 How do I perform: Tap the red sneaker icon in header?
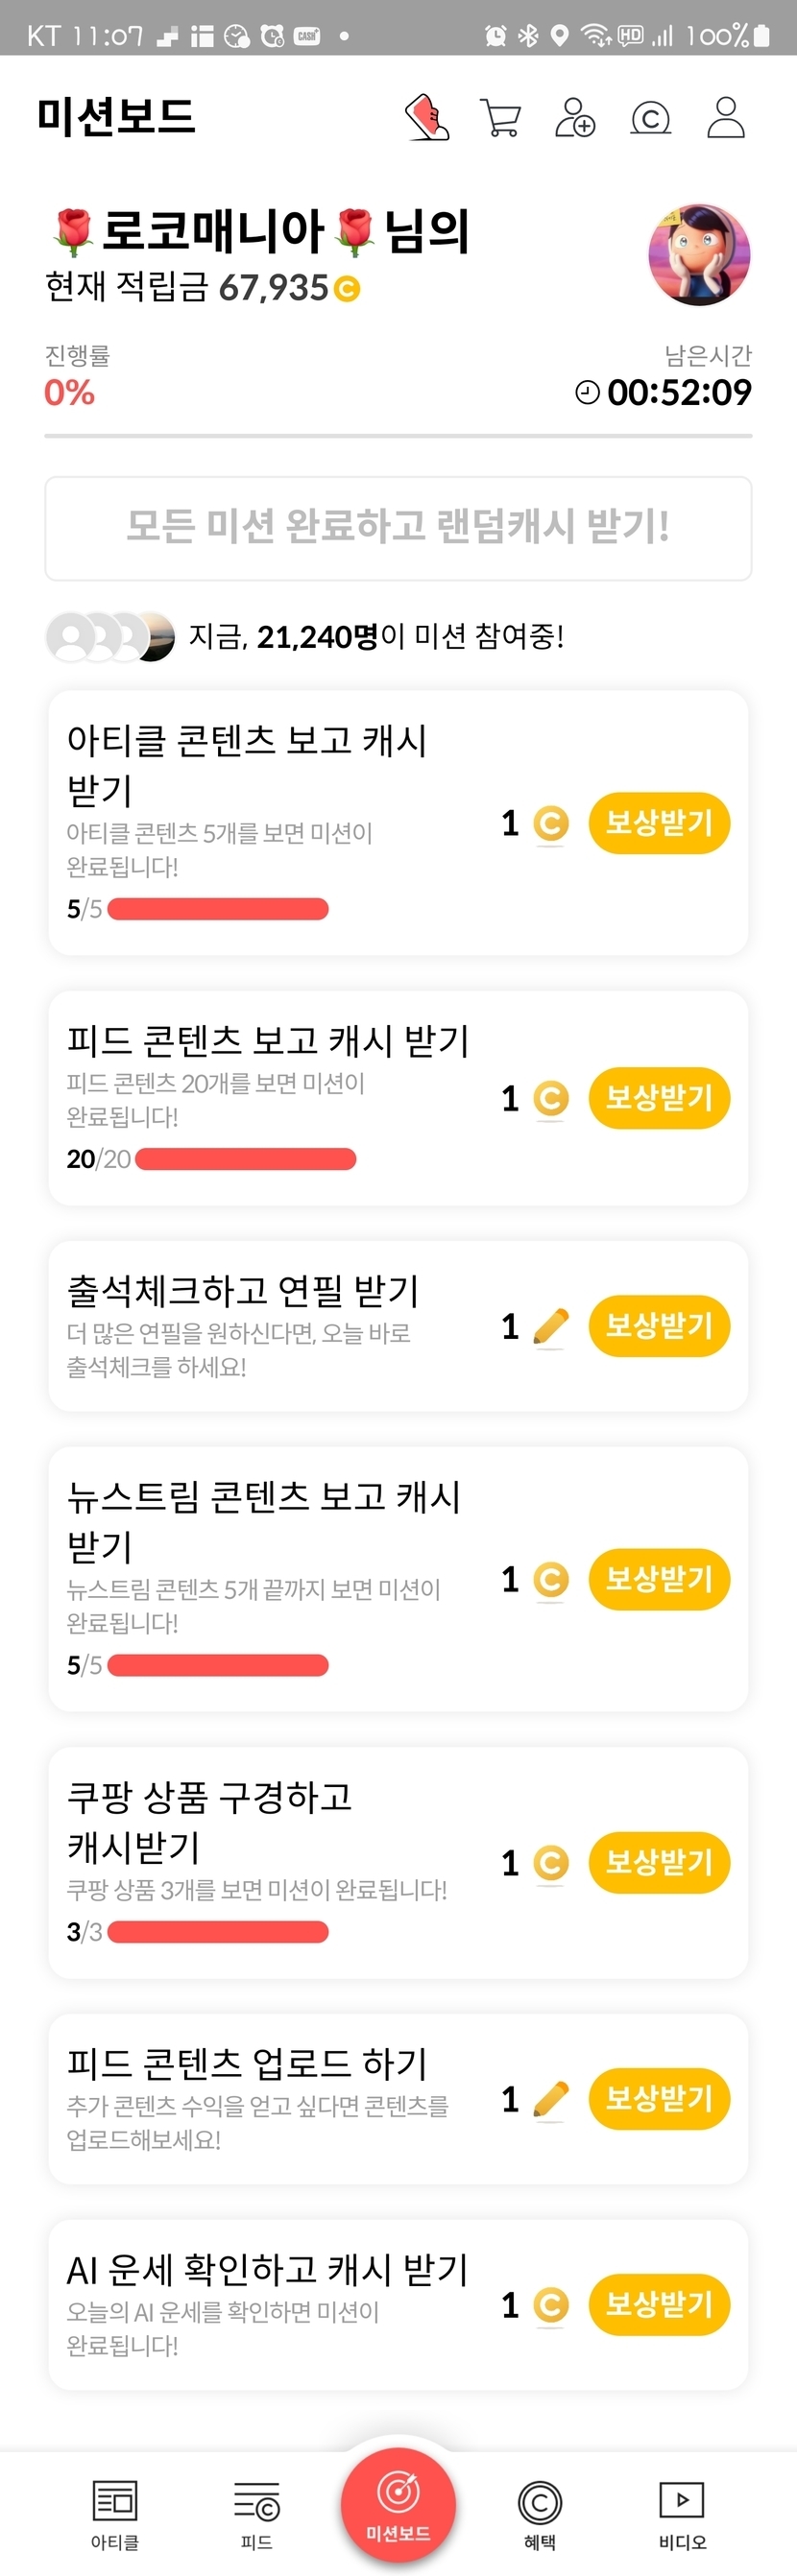[427, 117]
